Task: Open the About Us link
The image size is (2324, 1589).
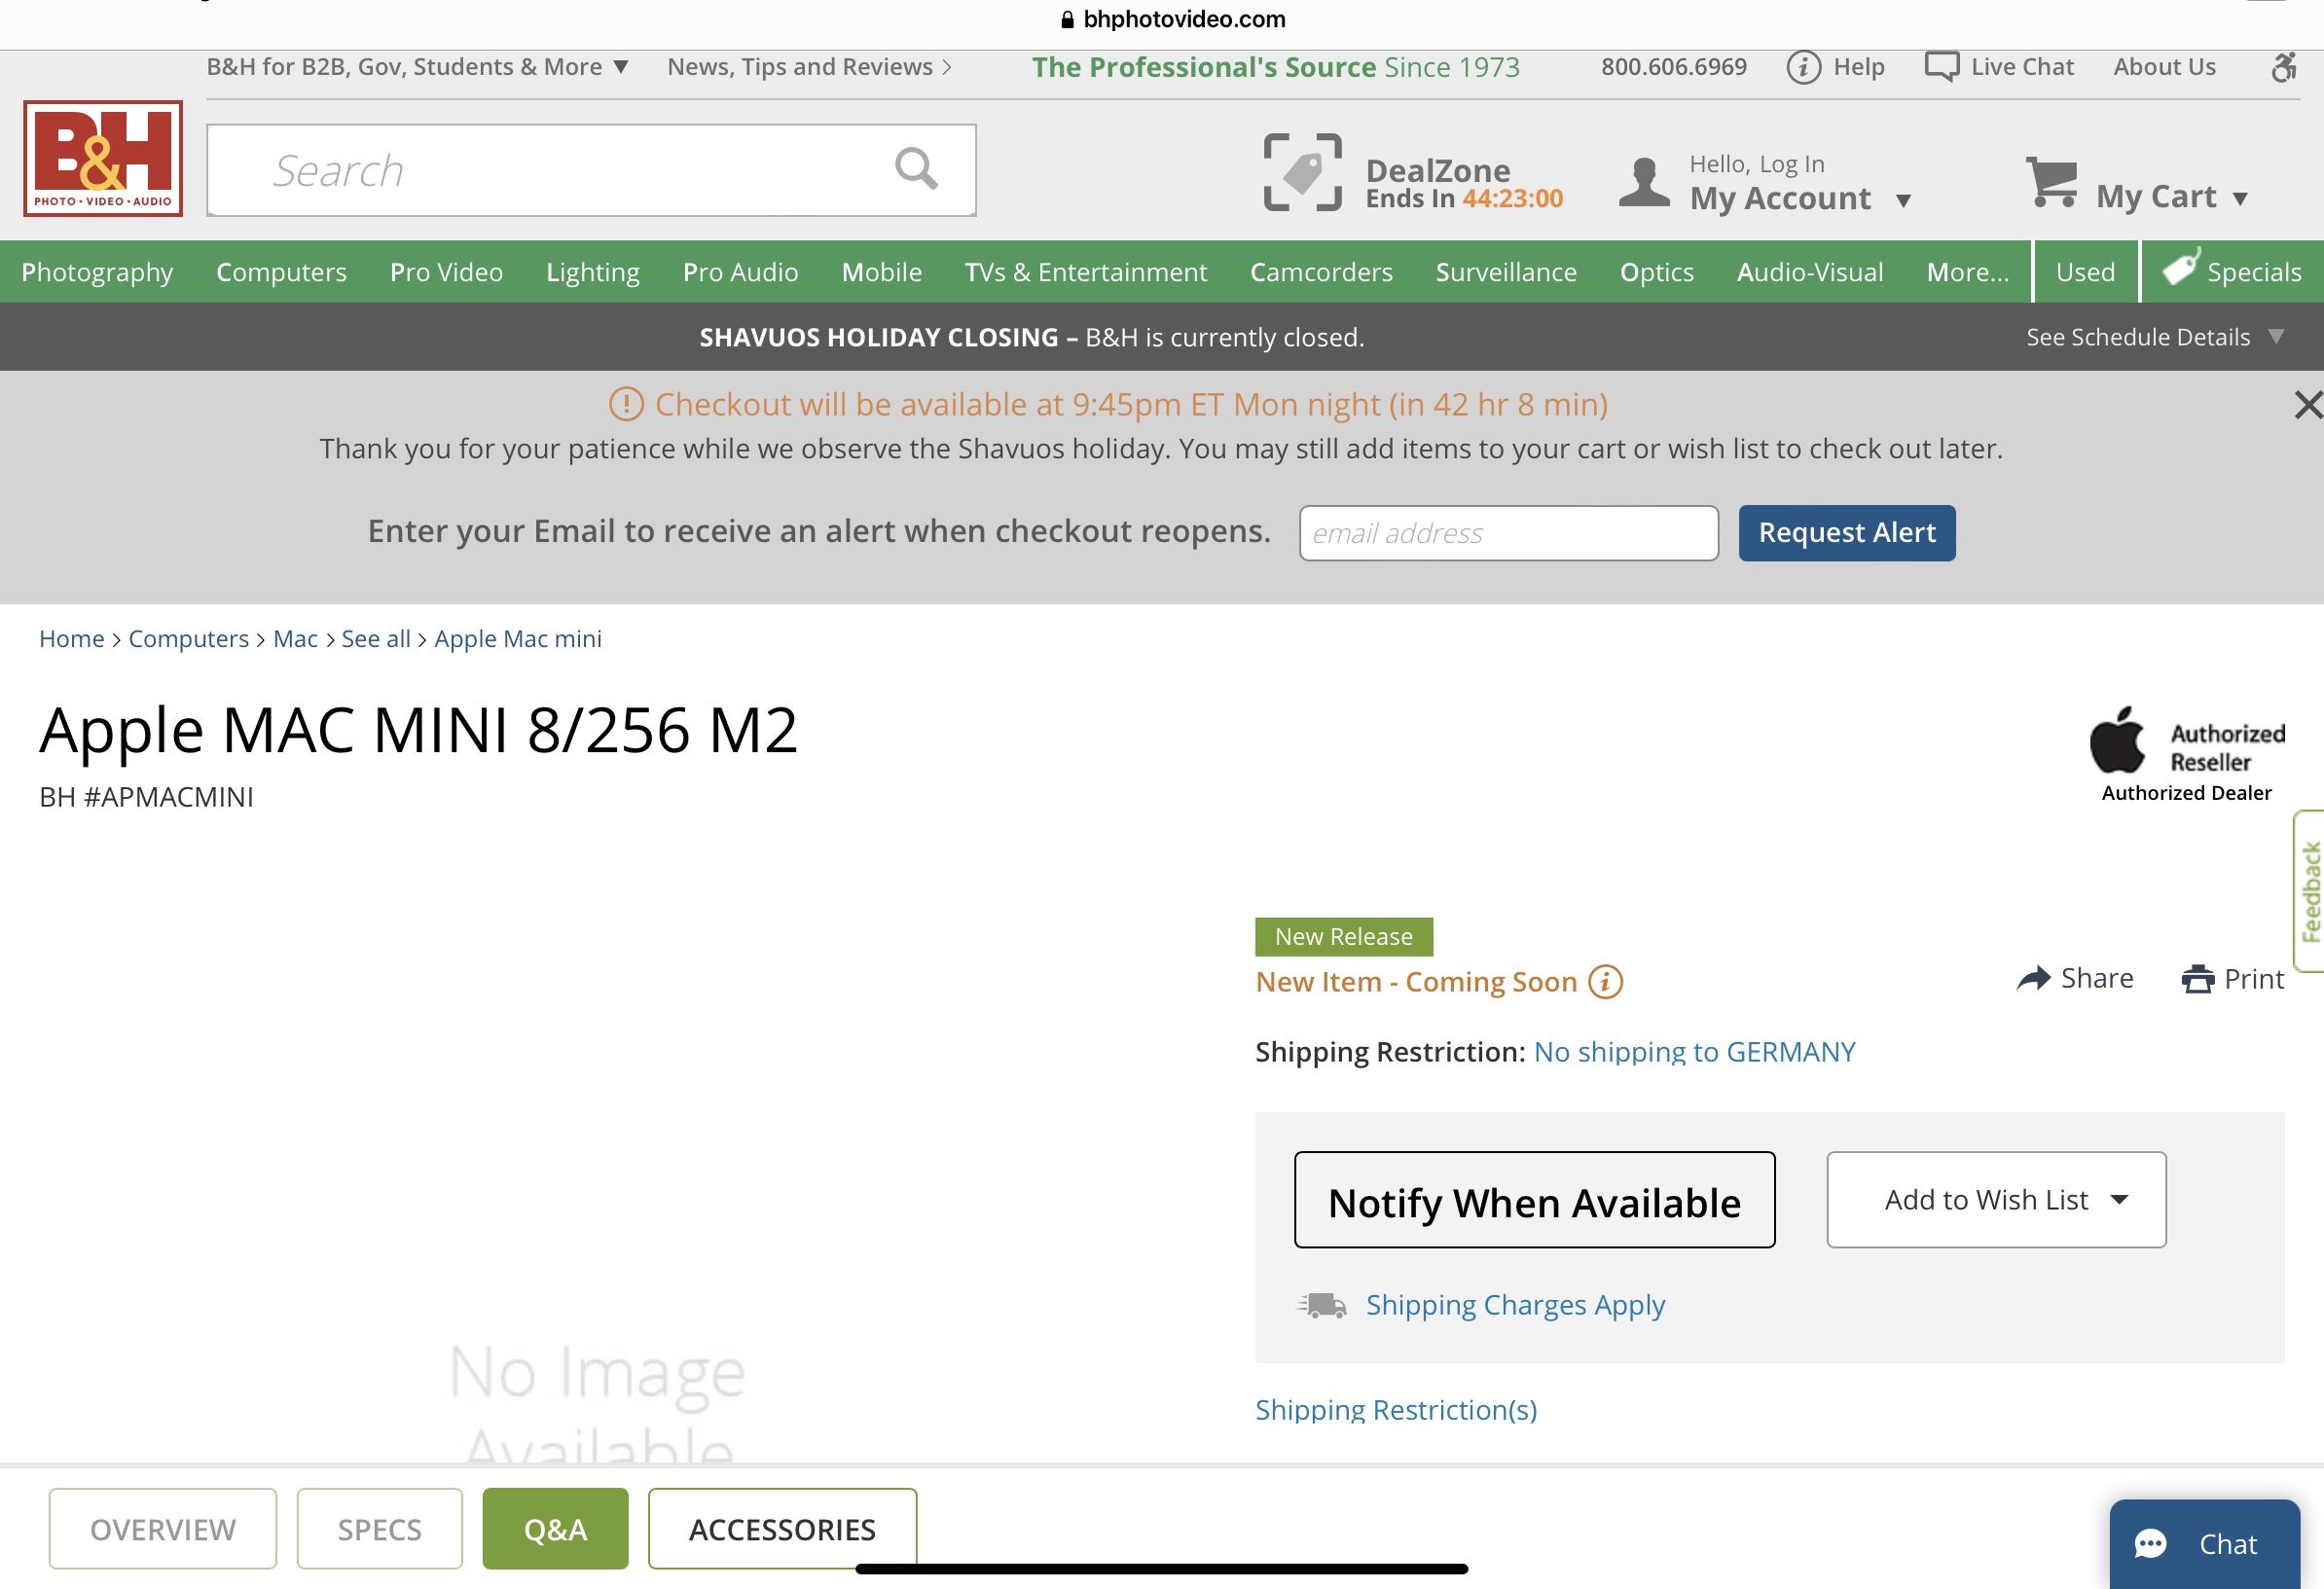Action: pyautogui.click(x=2164, y=67)
